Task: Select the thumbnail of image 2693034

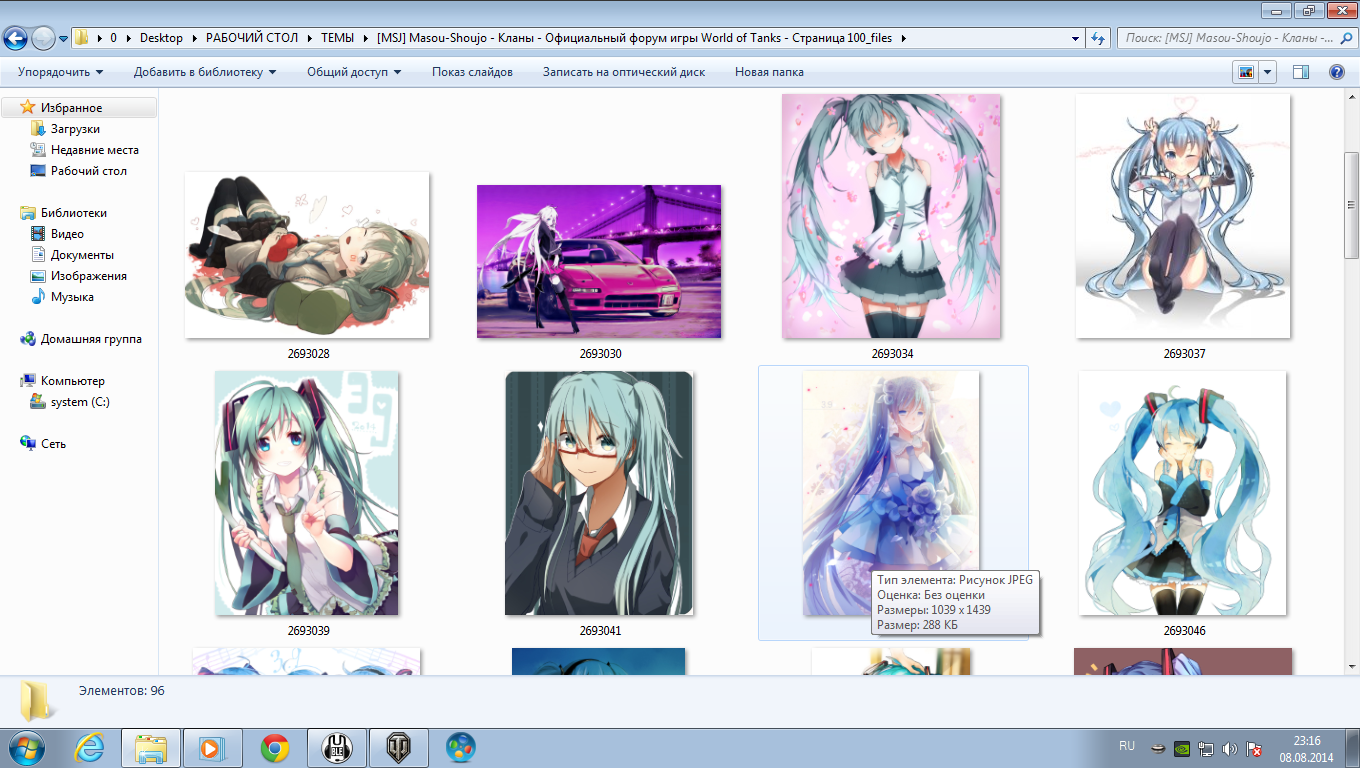Action: tap(892, 216)
